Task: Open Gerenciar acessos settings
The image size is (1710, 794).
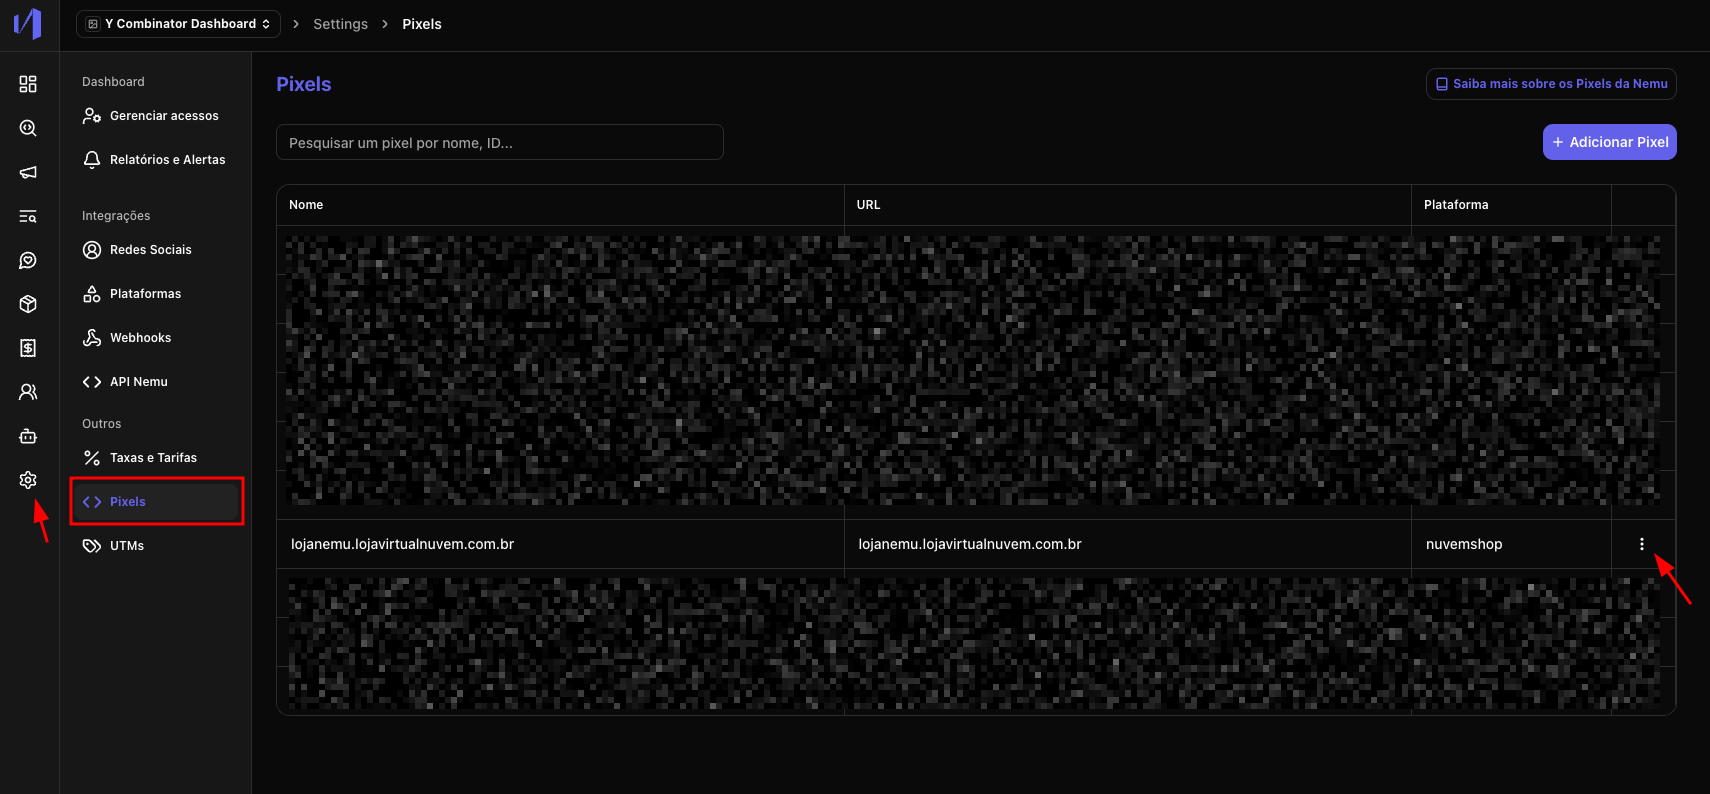Action: [155, 116]
